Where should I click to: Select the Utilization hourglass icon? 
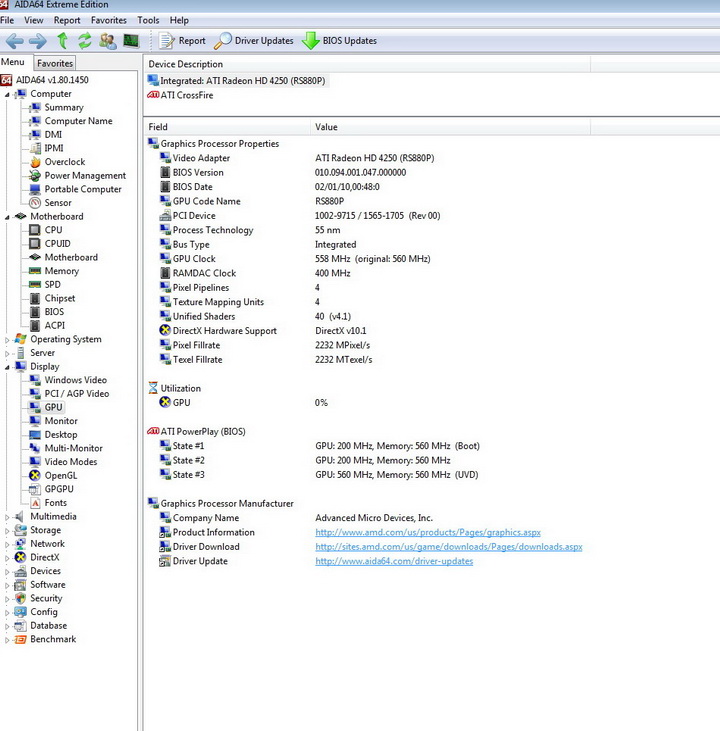click(153, 388)
